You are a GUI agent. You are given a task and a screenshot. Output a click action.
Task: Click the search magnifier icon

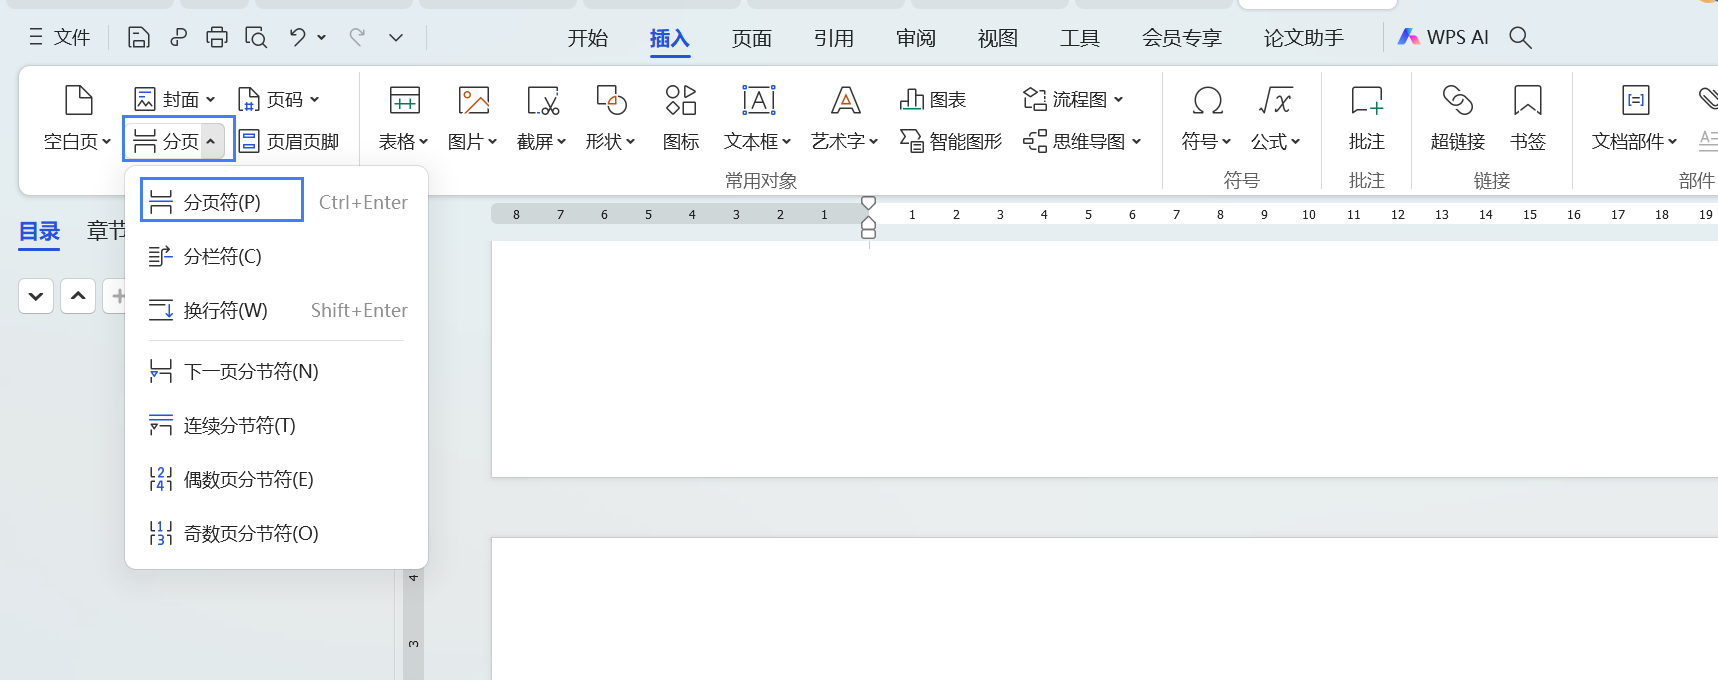click(1520, 38)
